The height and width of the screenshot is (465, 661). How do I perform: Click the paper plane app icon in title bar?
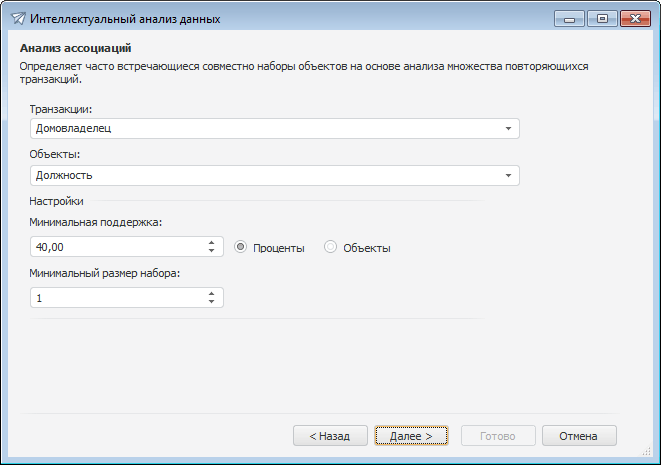point(17,19)
